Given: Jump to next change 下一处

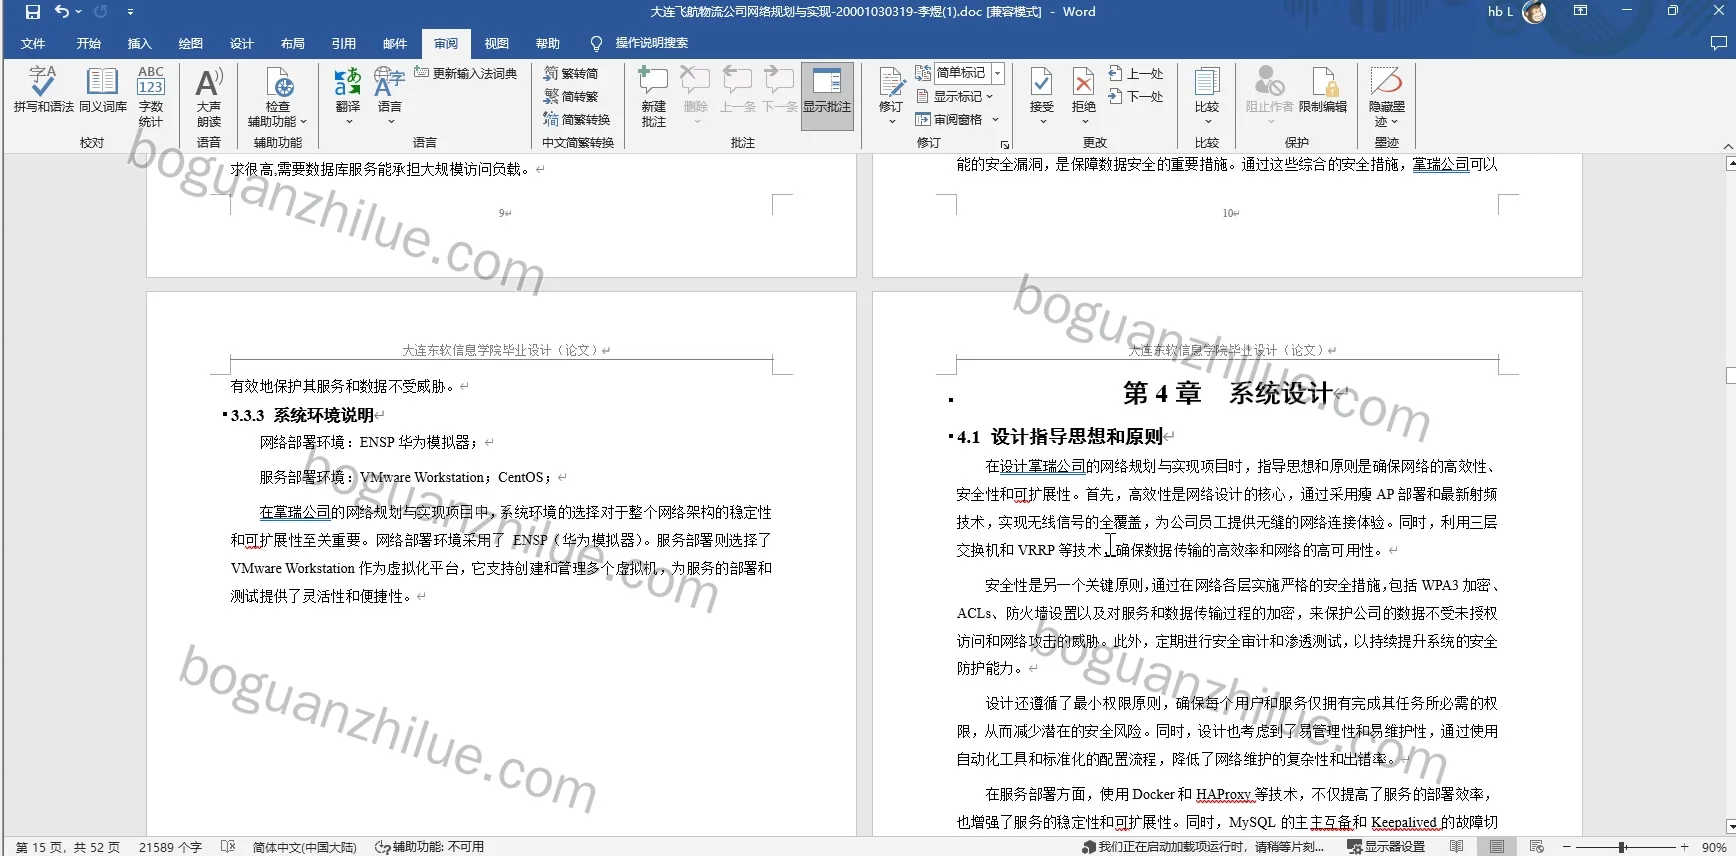Looking at the screenshot, I should [x=1136, y=96].
